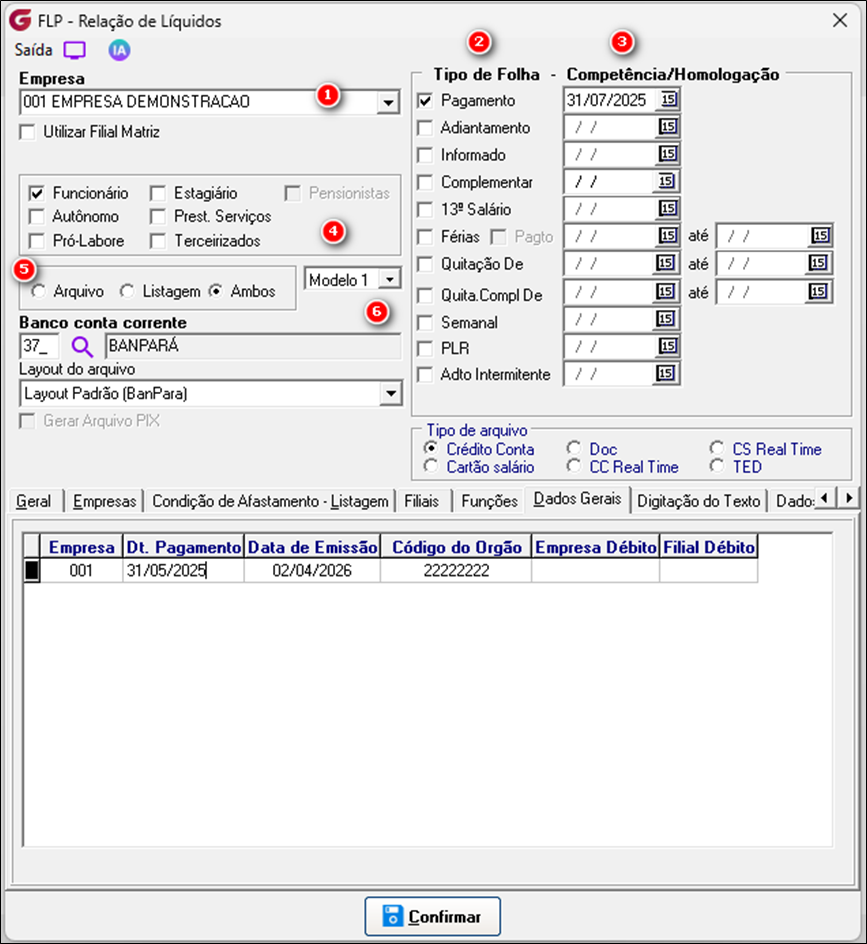The image size is (867, 944).
Task: Click the Filial Débito column header
Action: pyautogui.click(x=709, y=547)
